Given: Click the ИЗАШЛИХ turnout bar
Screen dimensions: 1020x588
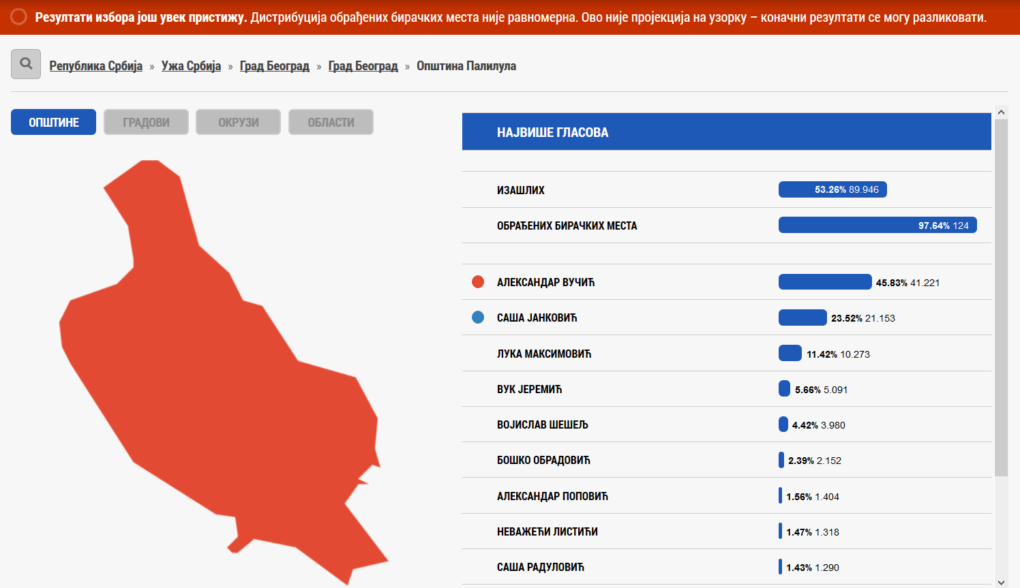Looking at the screenshot, I should pyautogui.click(x=832, y=190).
